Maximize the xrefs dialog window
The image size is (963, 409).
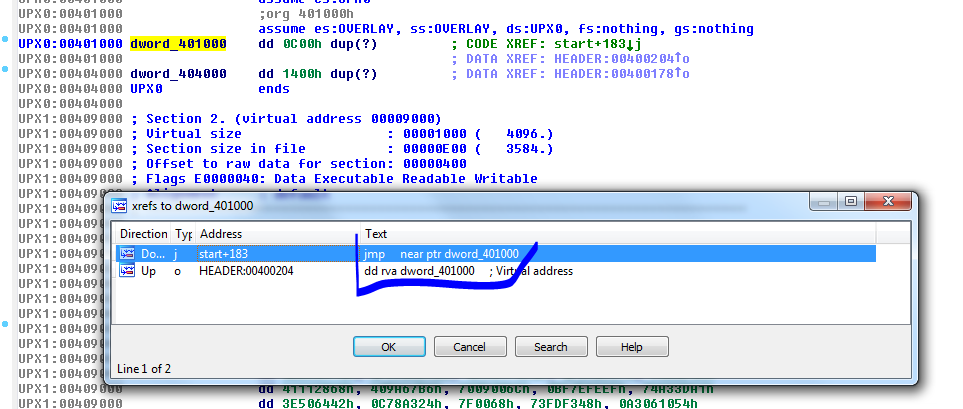click(851, 203)
